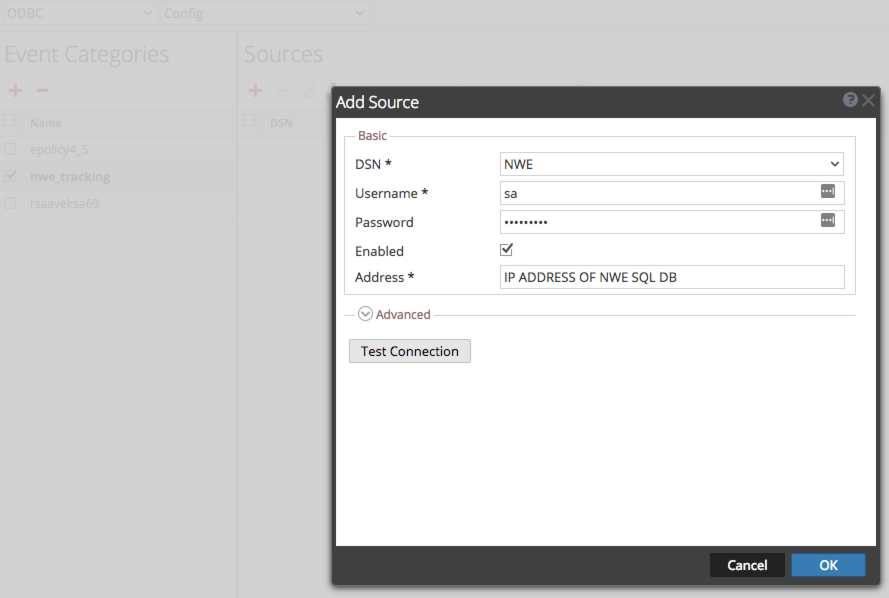
Task: Toggle the Enabled checkbox
Action: point(506,249)
